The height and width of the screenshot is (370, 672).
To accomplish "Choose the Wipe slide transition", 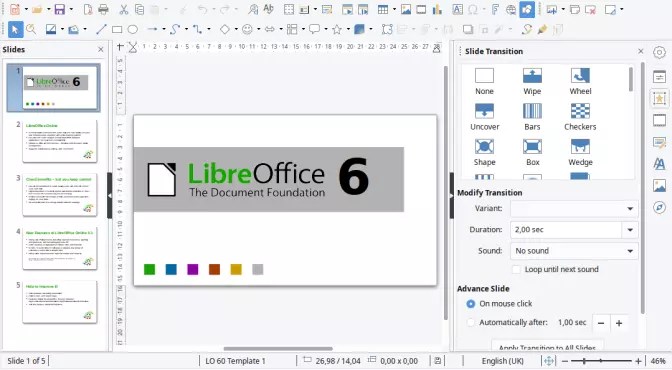I will click(x=532, y=82).
